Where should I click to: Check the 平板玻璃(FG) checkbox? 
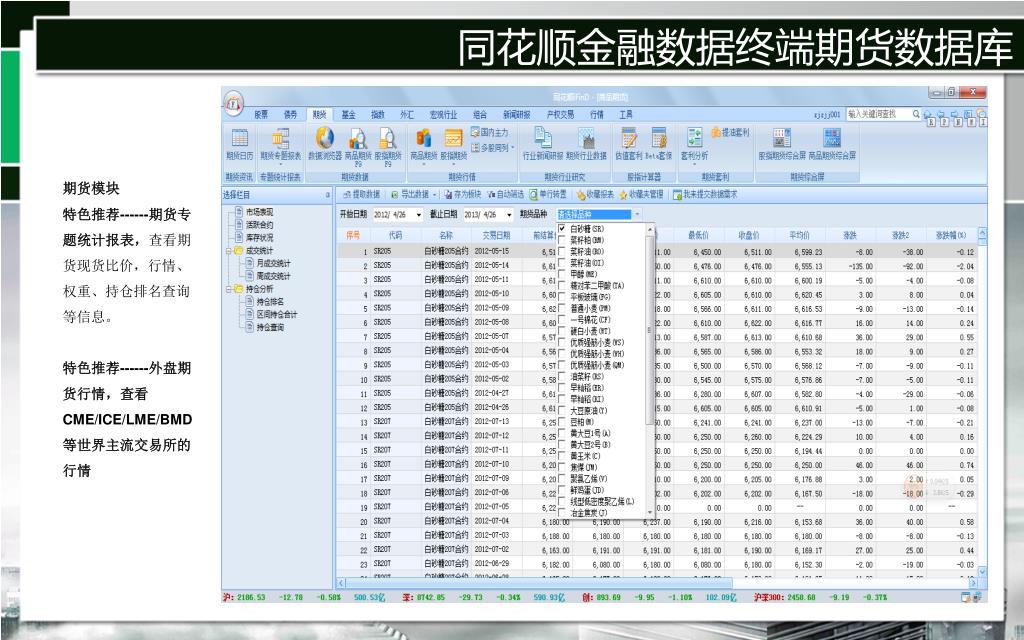562,297
